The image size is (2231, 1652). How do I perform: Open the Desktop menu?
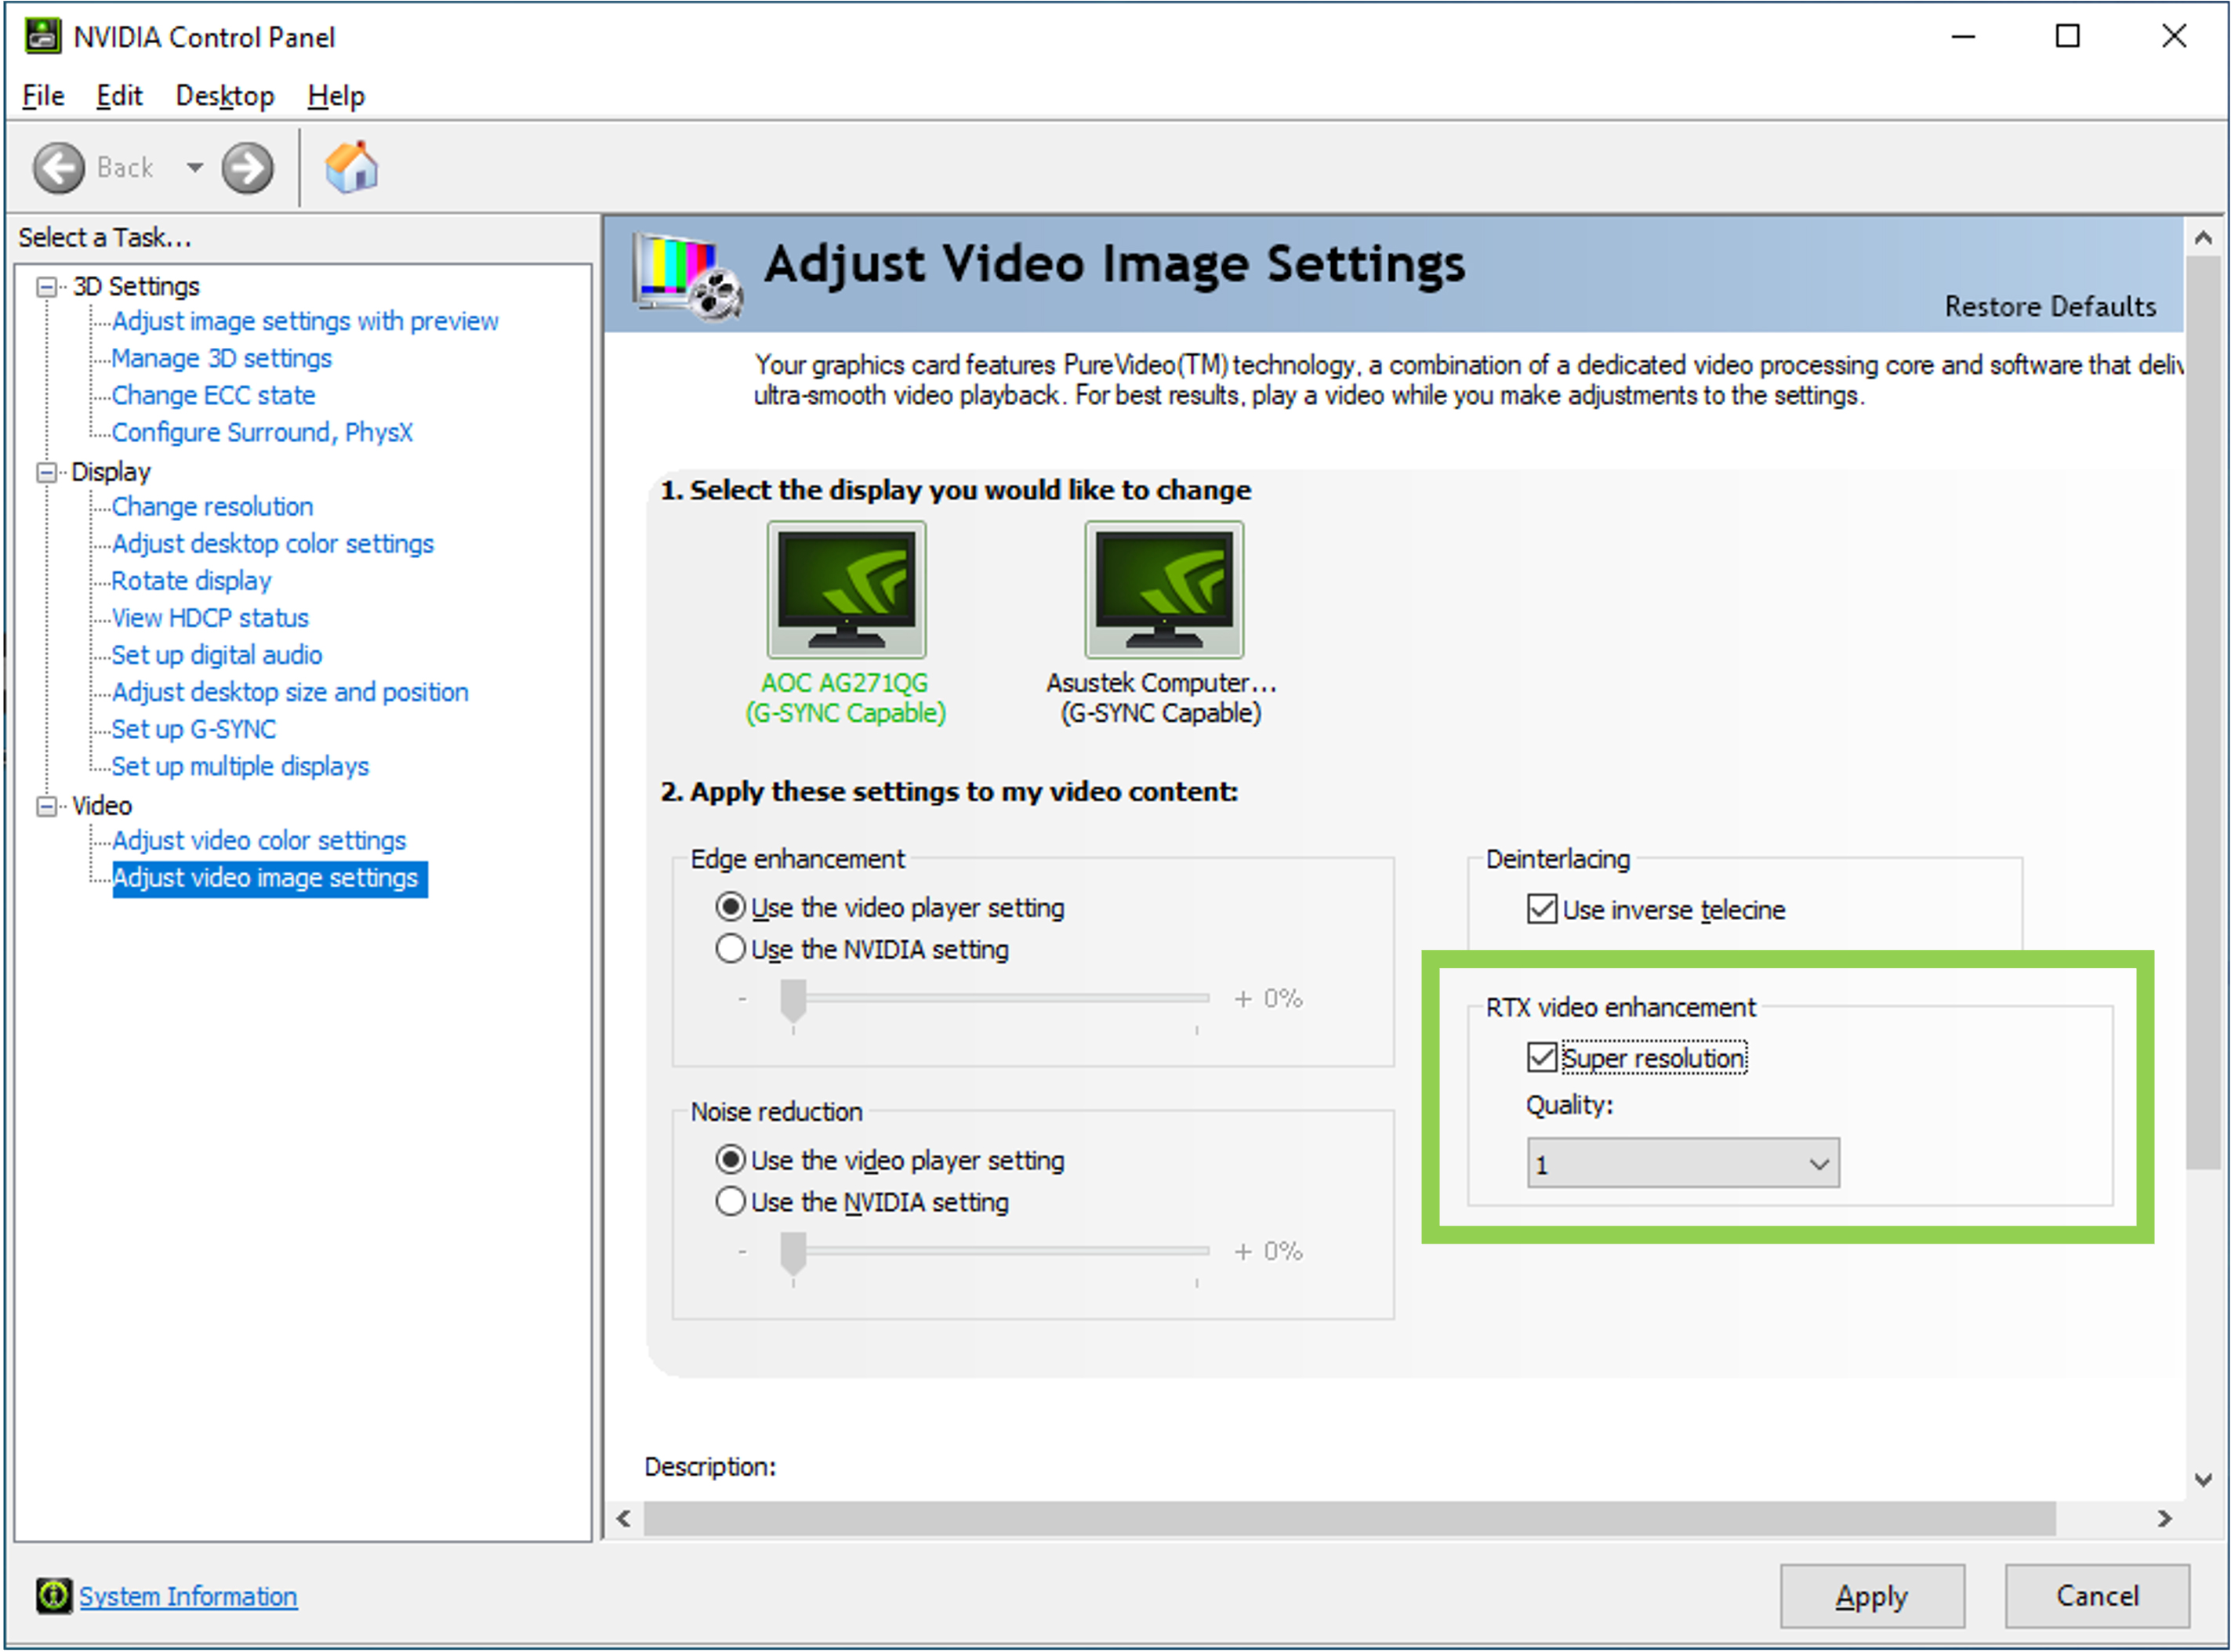[222, 94]
